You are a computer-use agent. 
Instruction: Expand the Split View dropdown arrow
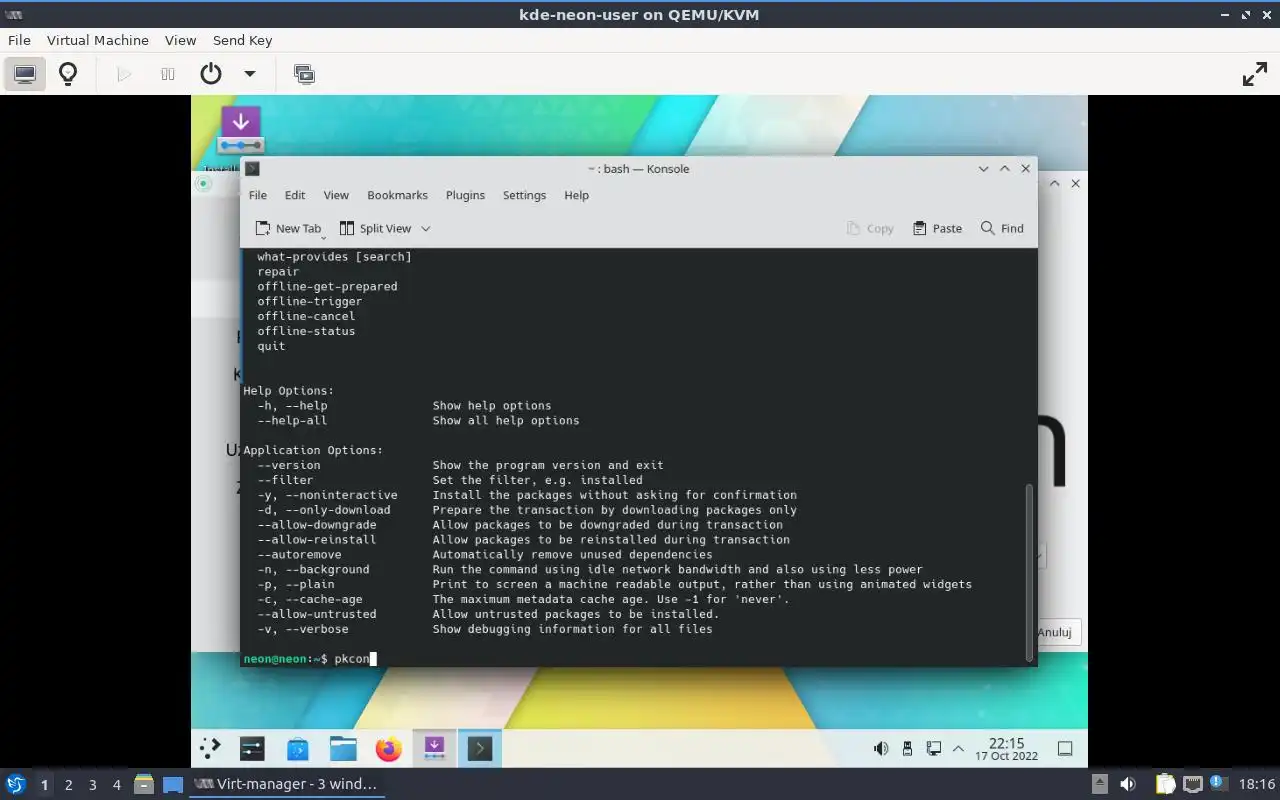[425, 228]
